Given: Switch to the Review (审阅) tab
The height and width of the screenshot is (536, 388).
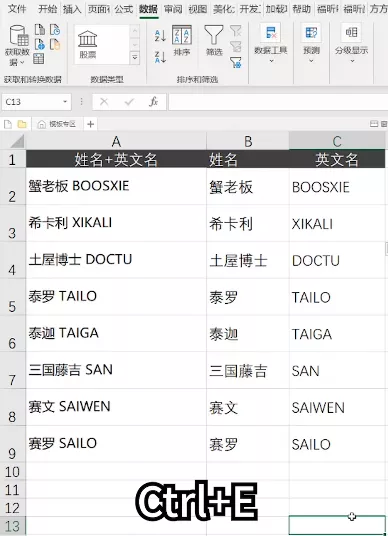Looking at the screenshot, I should coord(173,9).
